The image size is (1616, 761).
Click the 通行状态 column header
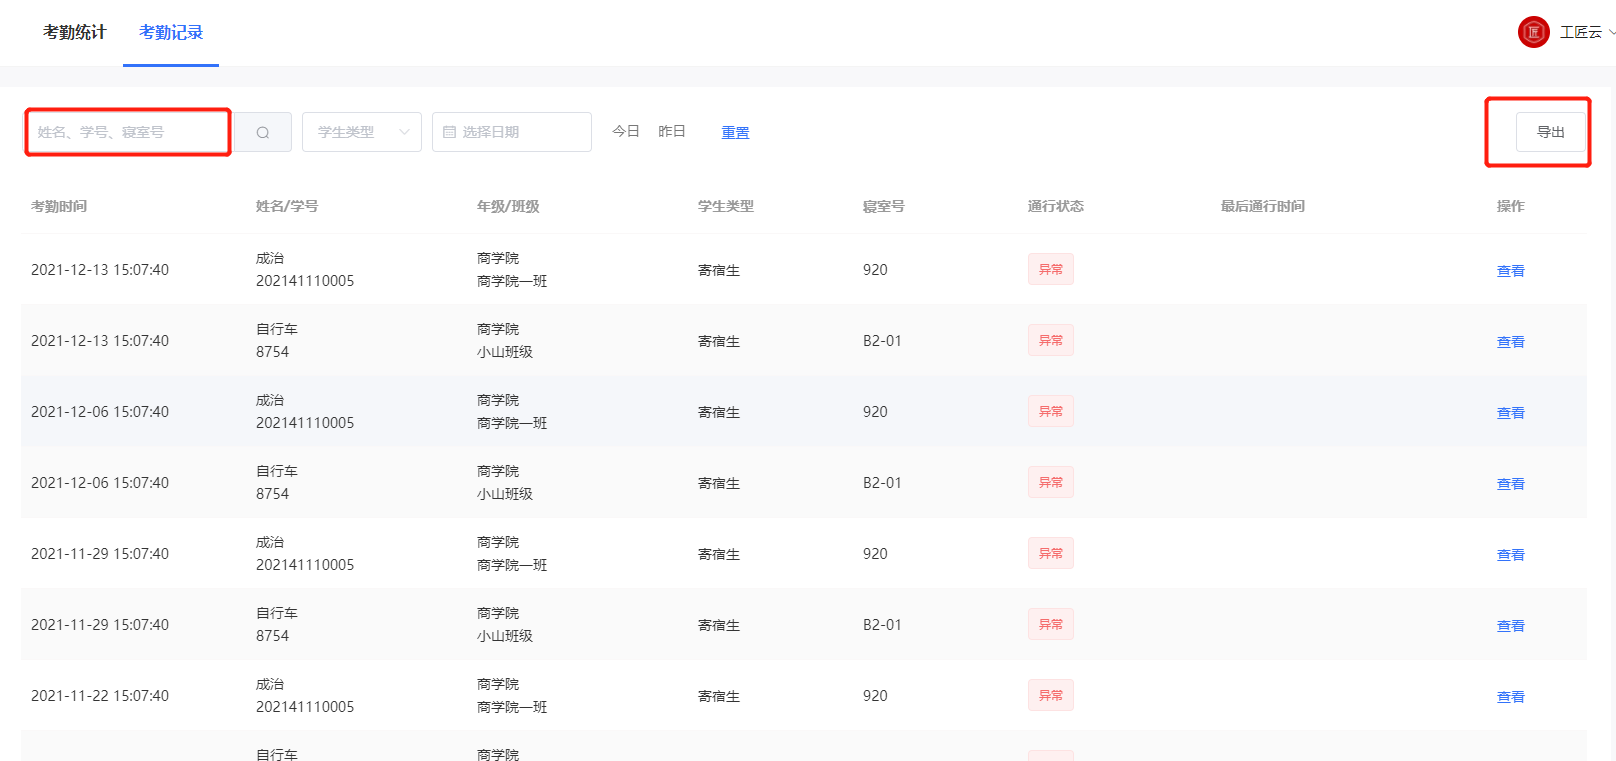(x=1056, y=206)
